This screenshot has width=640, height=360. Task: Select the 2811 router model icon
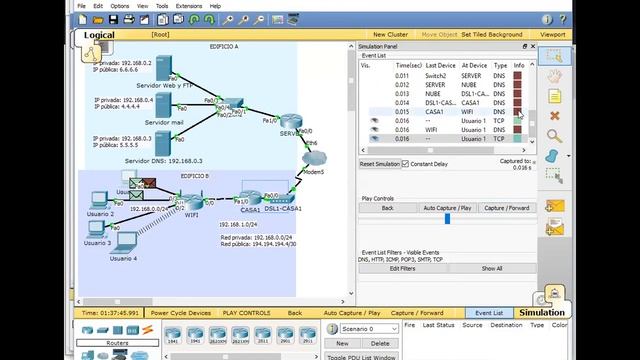[262, 335]
